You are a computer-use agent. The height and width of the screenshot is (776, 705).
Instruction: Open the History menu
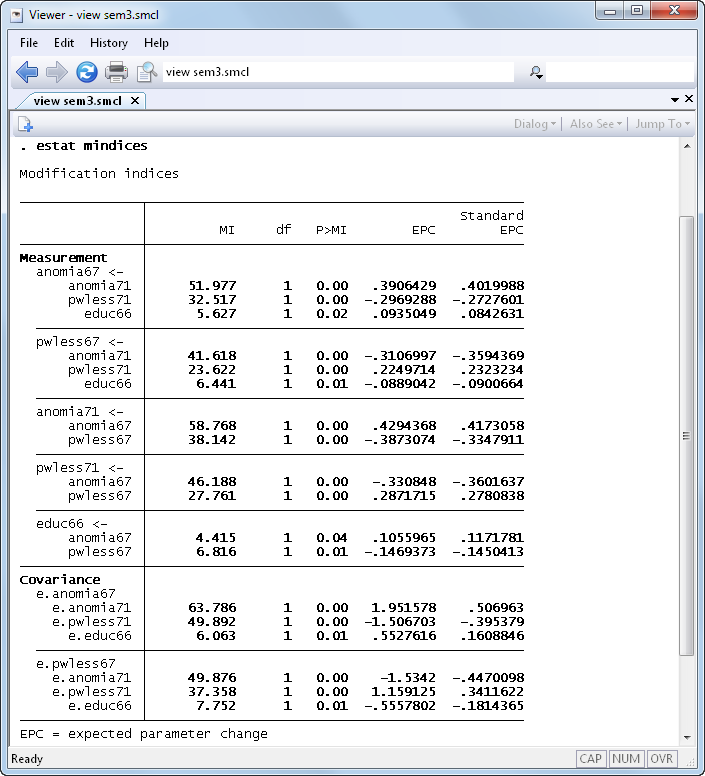[109, 43]
